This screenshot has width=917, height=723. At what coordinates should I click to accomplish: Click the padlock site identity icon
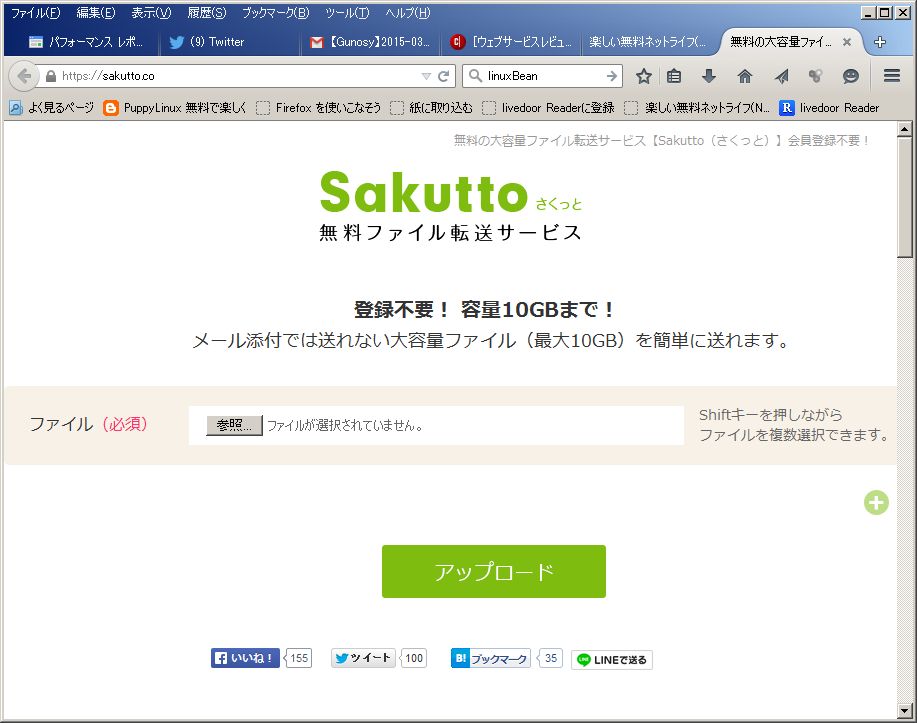click(51, 76)
